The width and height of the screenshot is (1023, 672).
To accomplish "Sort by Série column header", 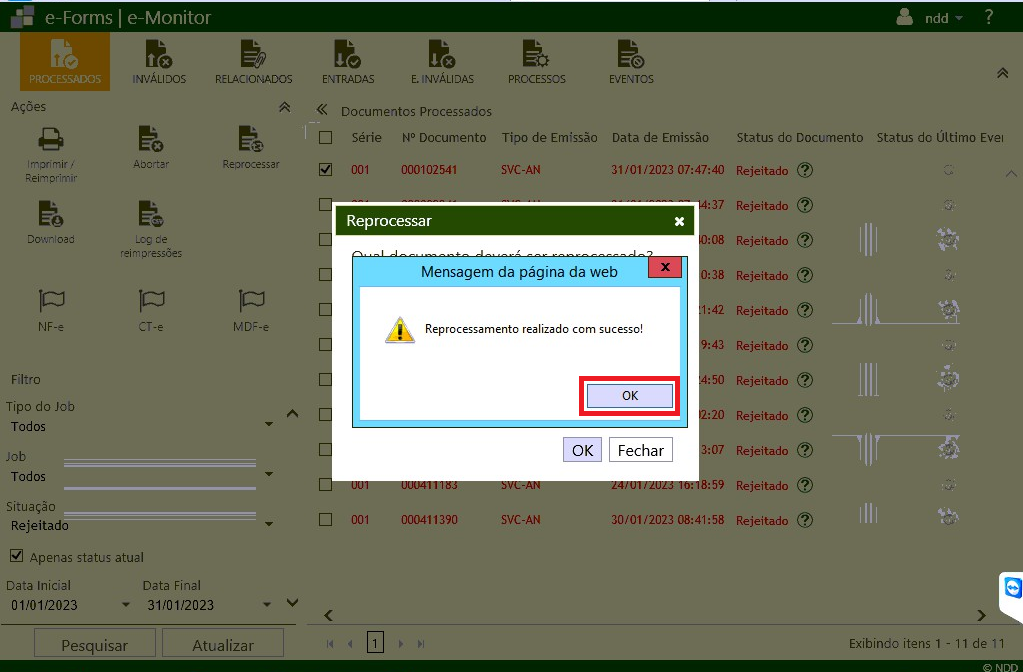I will click(x=366, y=138).
